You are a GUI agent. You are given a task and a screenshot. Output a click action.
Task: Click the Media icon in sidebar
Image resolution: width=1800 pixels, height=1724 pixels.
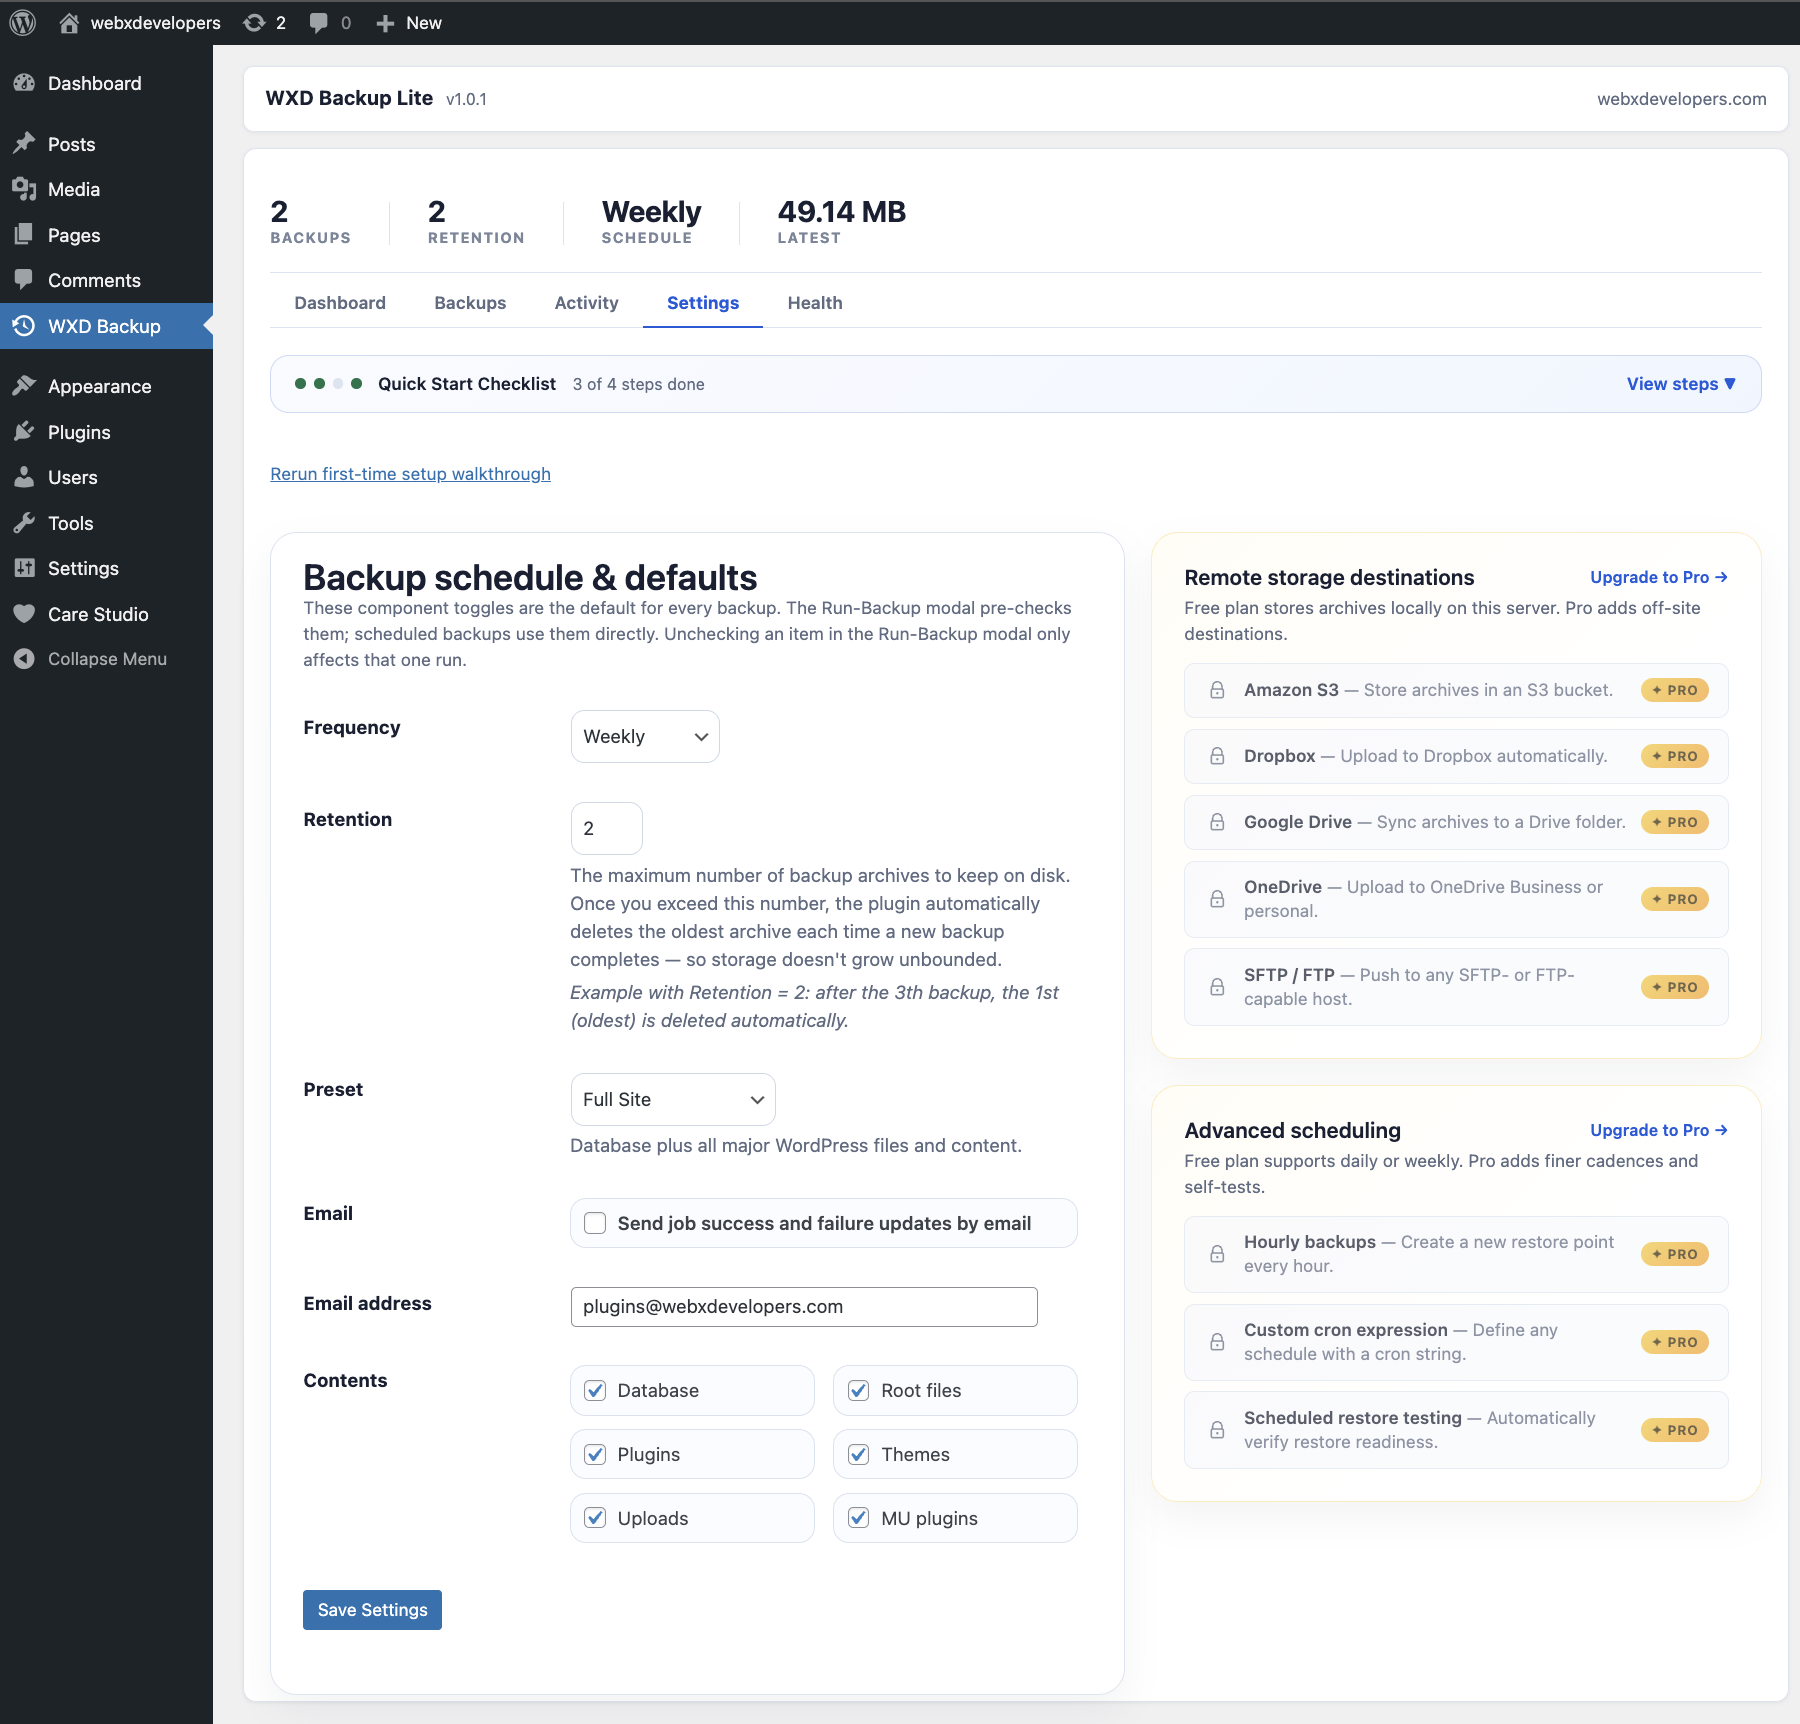pos(25,189)
